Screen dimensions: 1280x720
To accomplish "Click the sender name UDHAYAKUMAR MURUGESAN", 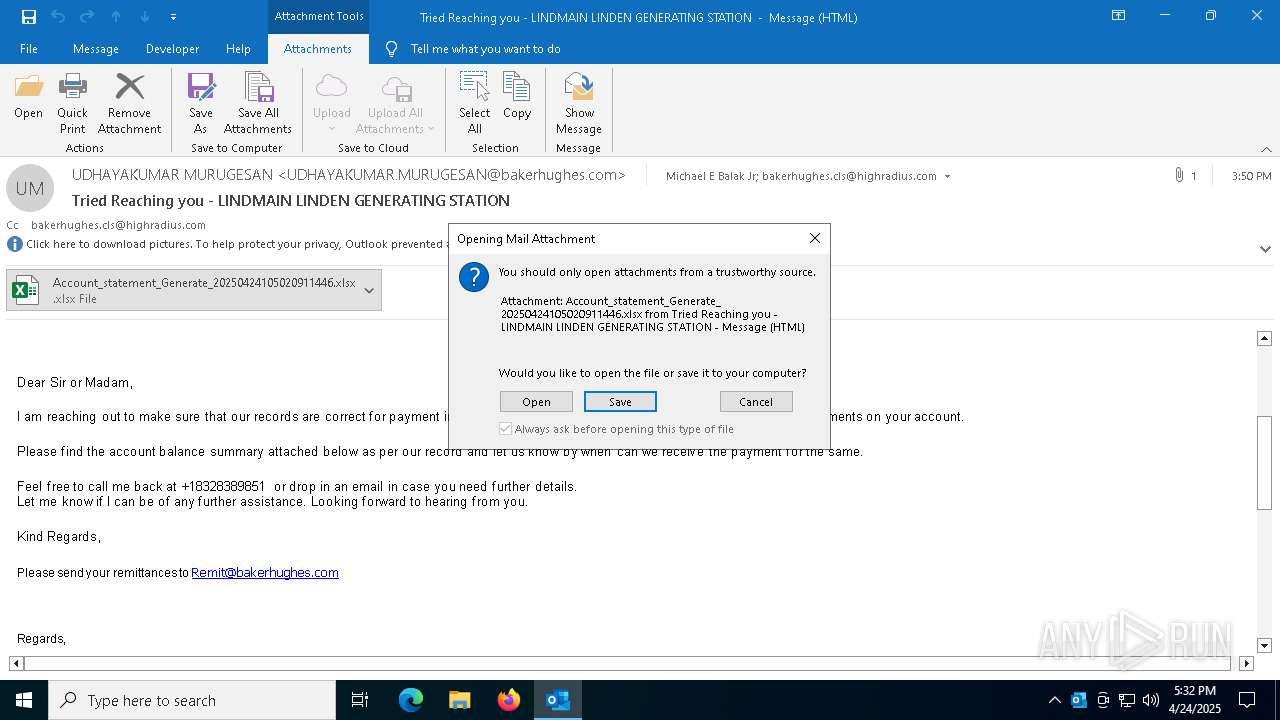I will (x=172, y=175).
